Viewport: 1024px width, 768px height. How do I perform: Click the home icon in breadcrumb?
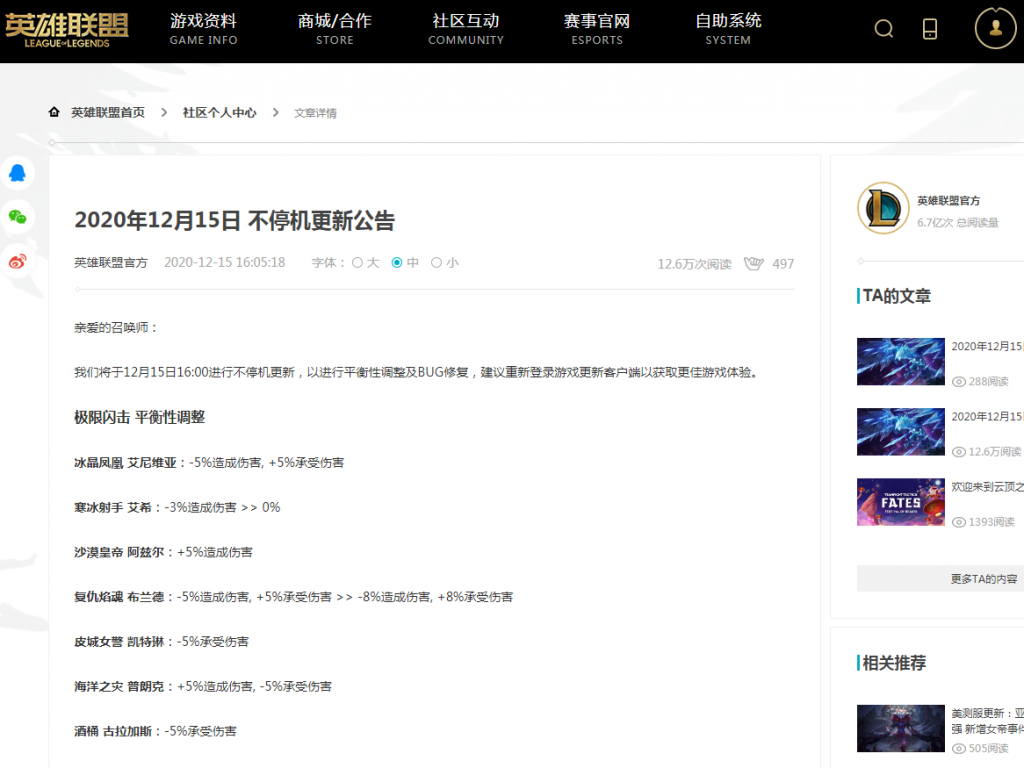[54, 112]
